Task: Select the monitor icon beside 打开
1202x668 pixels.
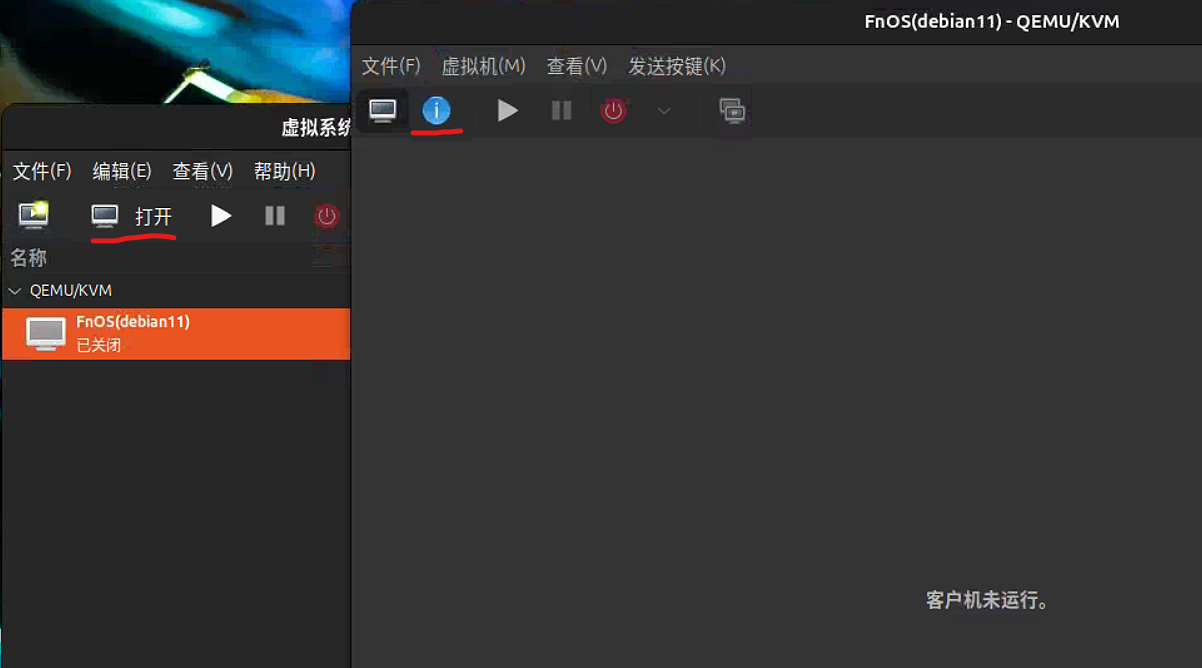Action: (x=106, y=215)
